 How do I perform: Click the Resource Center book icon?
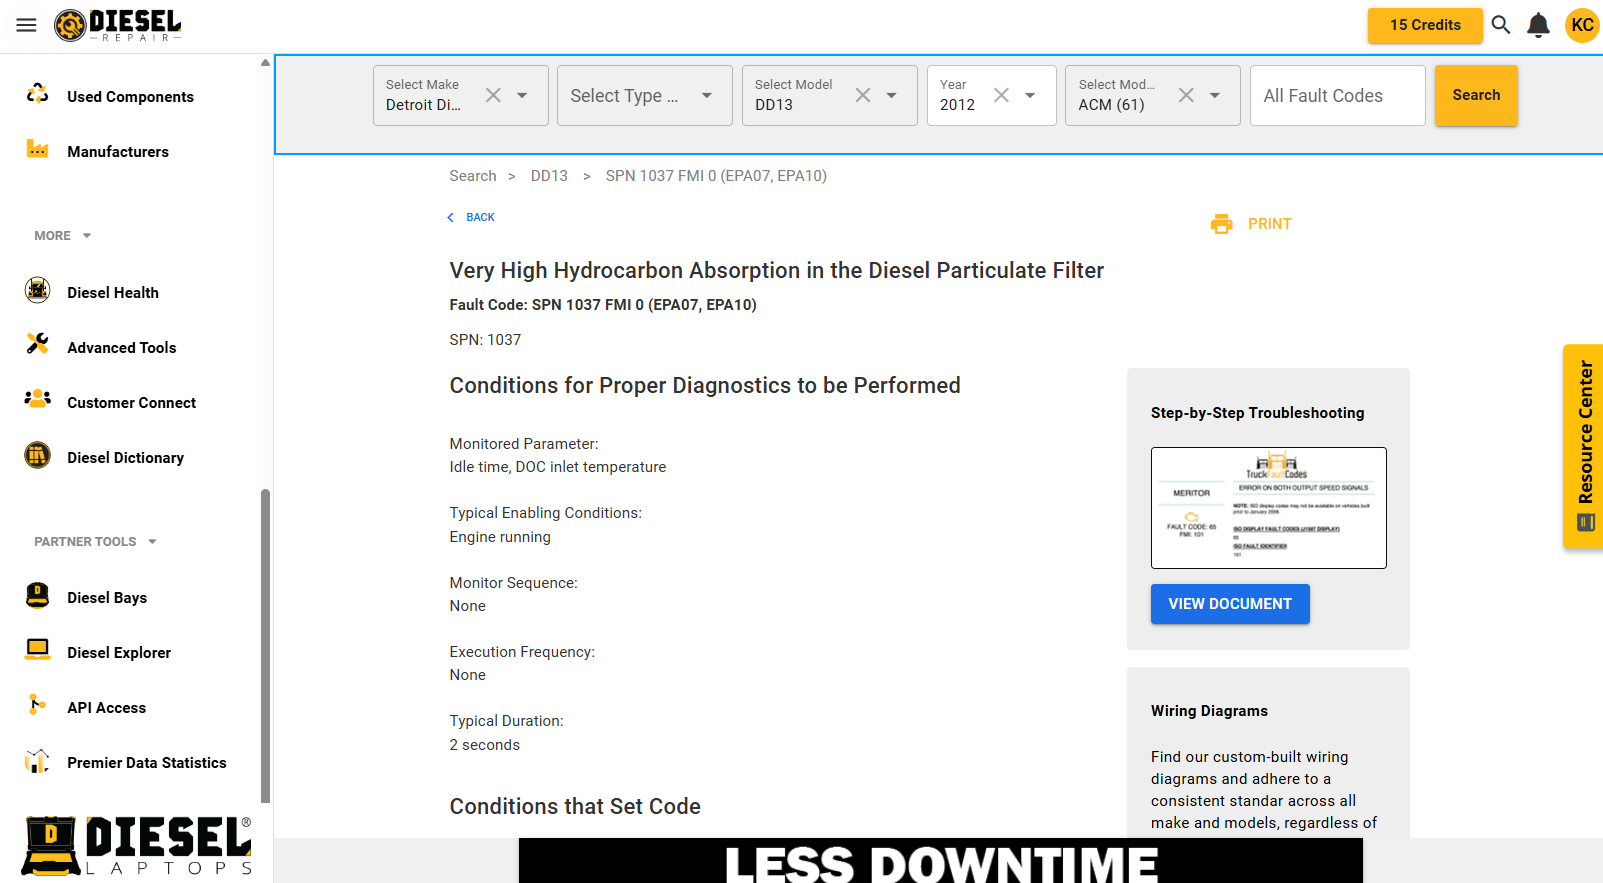(x=1585, y=522)
